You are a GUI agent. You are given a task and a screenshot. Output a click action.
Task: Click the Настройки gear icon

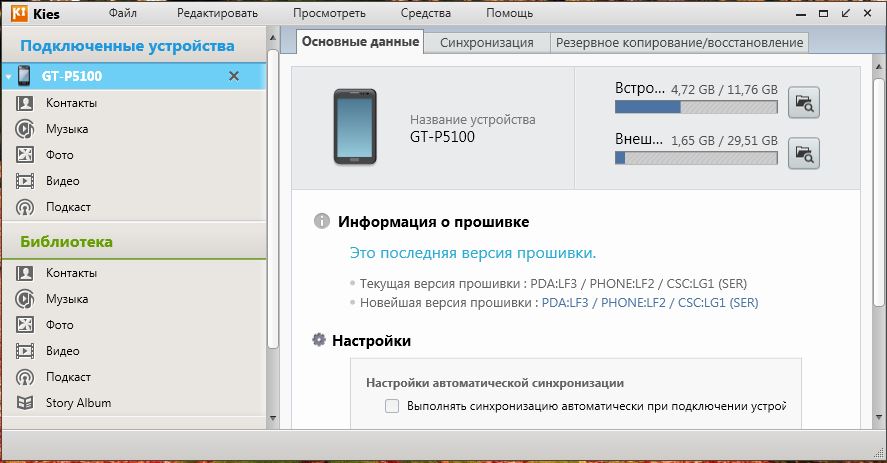coord(319,340)
